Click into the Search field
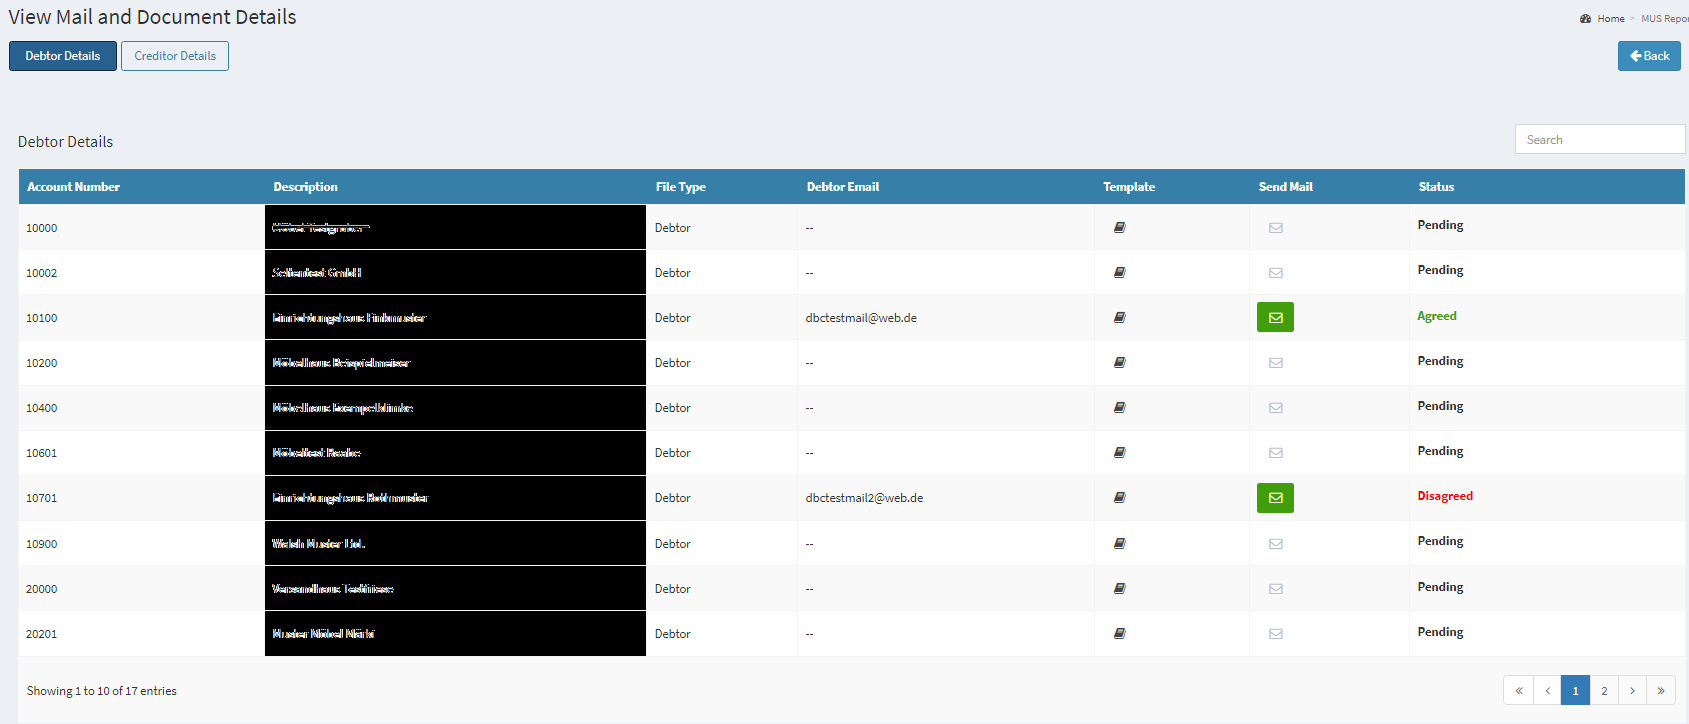Image resolution: width=1689 pixels, height=724 pixels. pos(1599,140)
